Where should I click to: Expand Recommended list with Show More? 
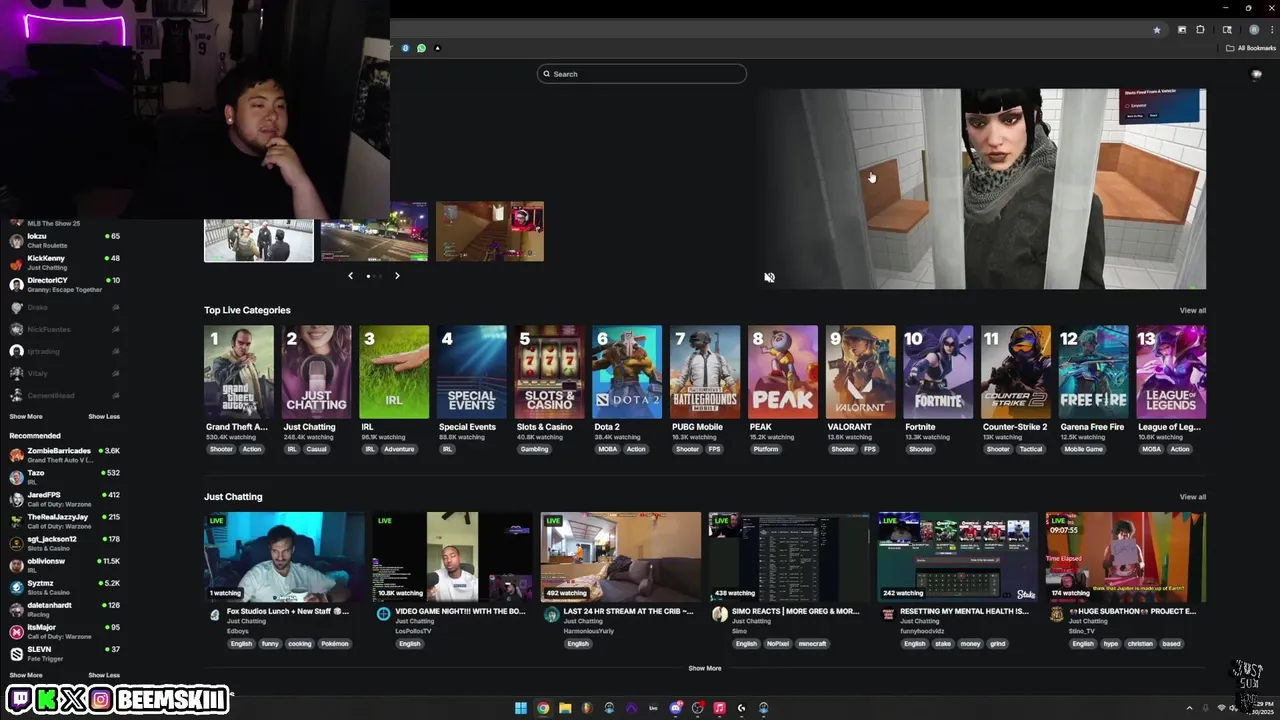[x=26, y=675]
